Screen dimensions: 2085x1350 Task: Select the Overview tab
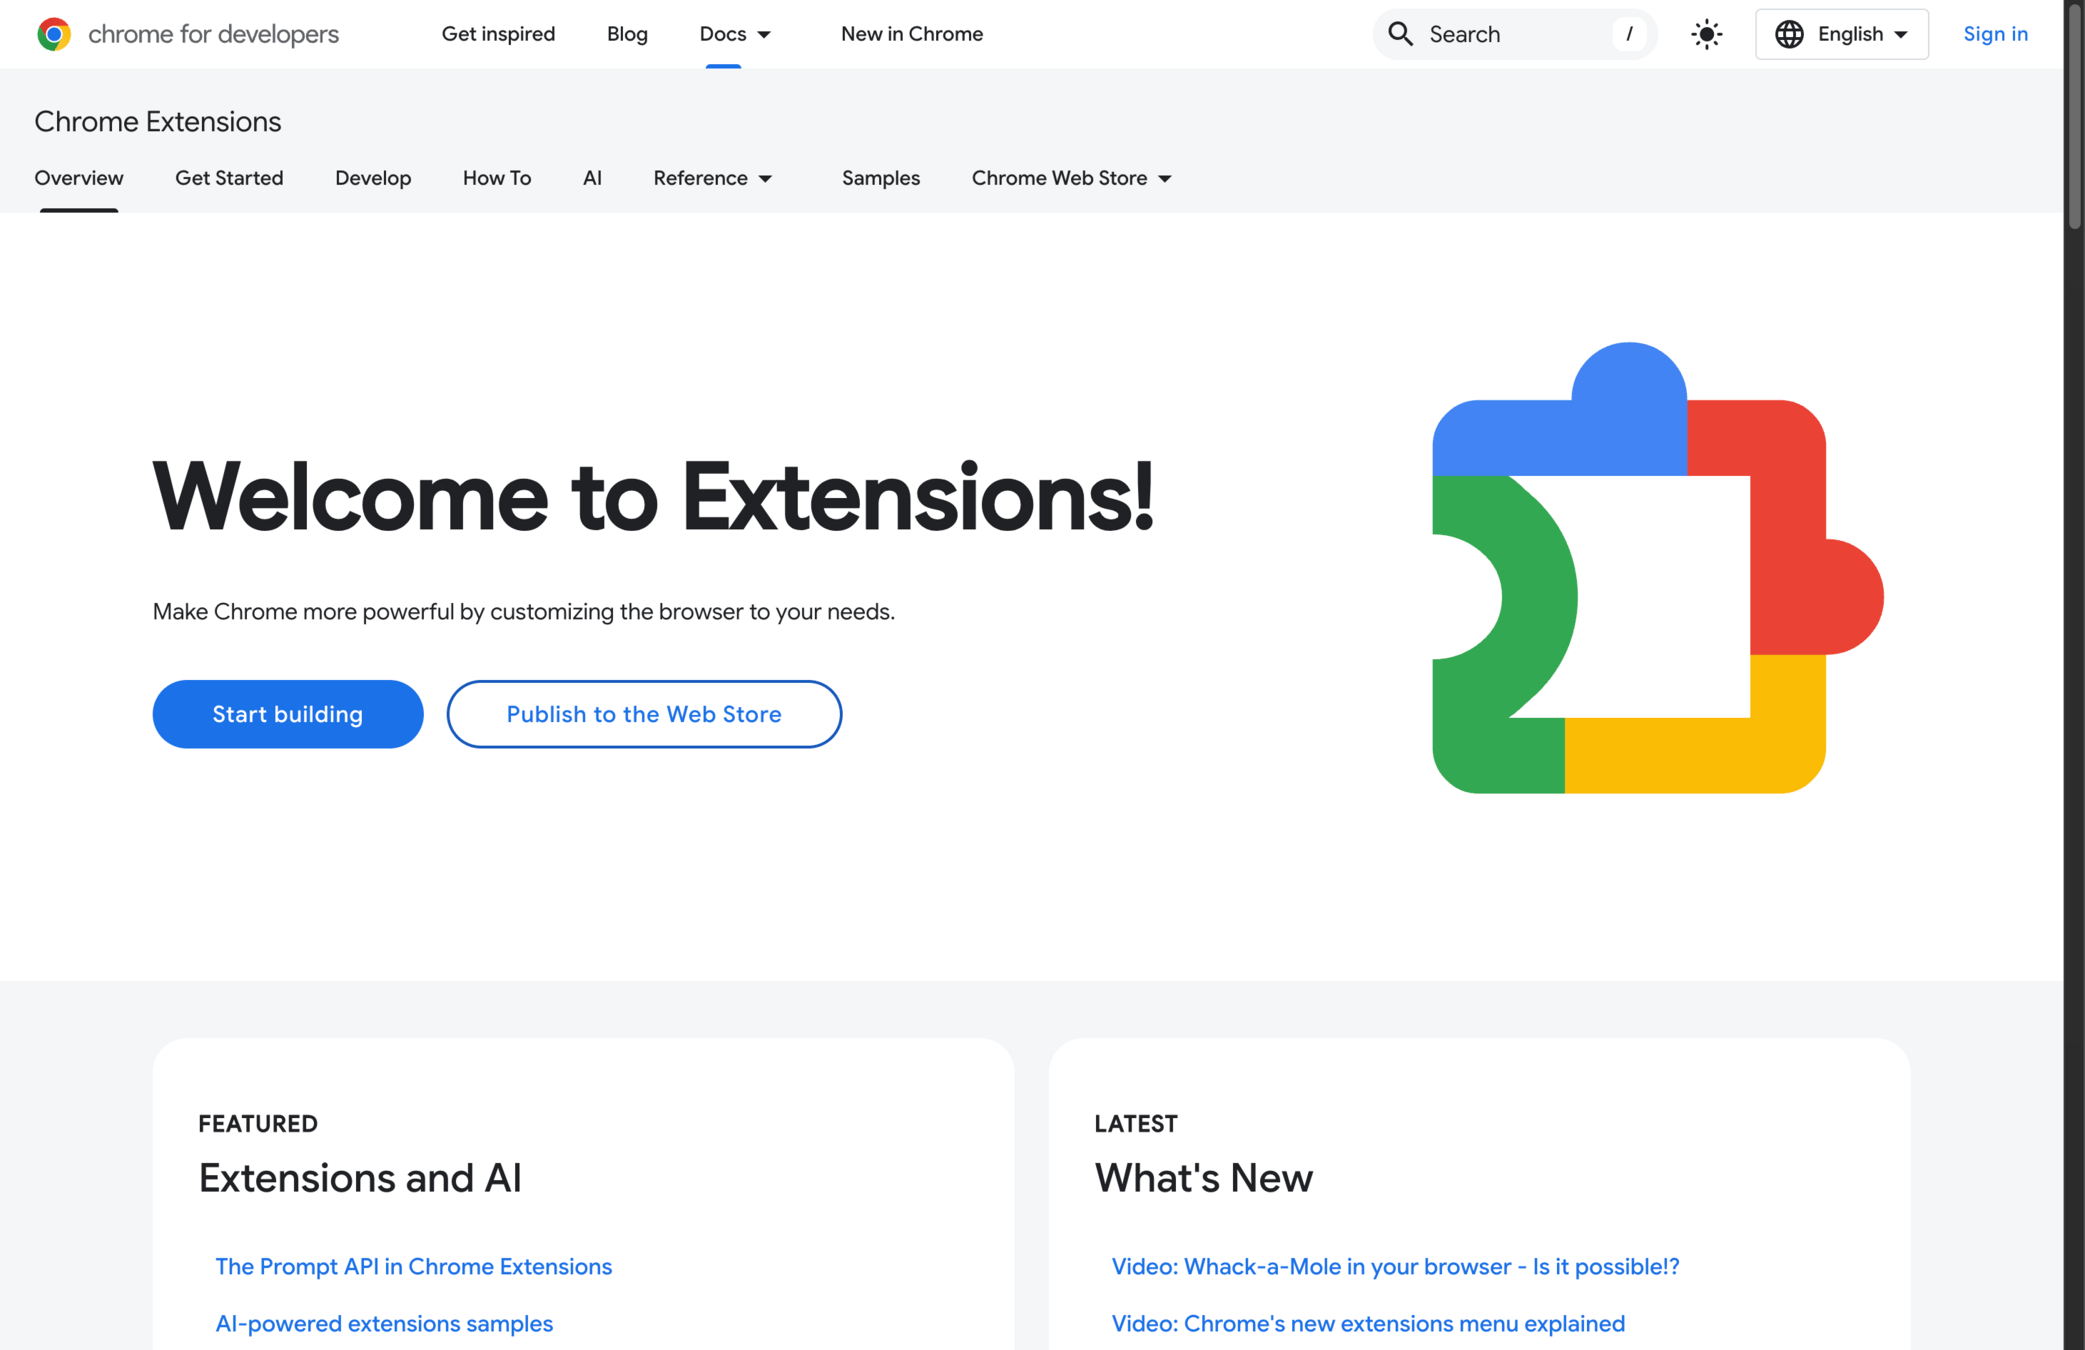pyautogui.click(x=79, y=178)
